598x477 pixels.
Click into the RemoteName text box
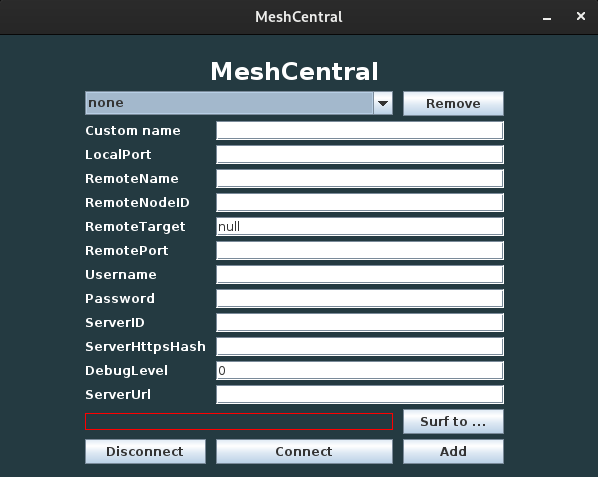tap(360, 179)
